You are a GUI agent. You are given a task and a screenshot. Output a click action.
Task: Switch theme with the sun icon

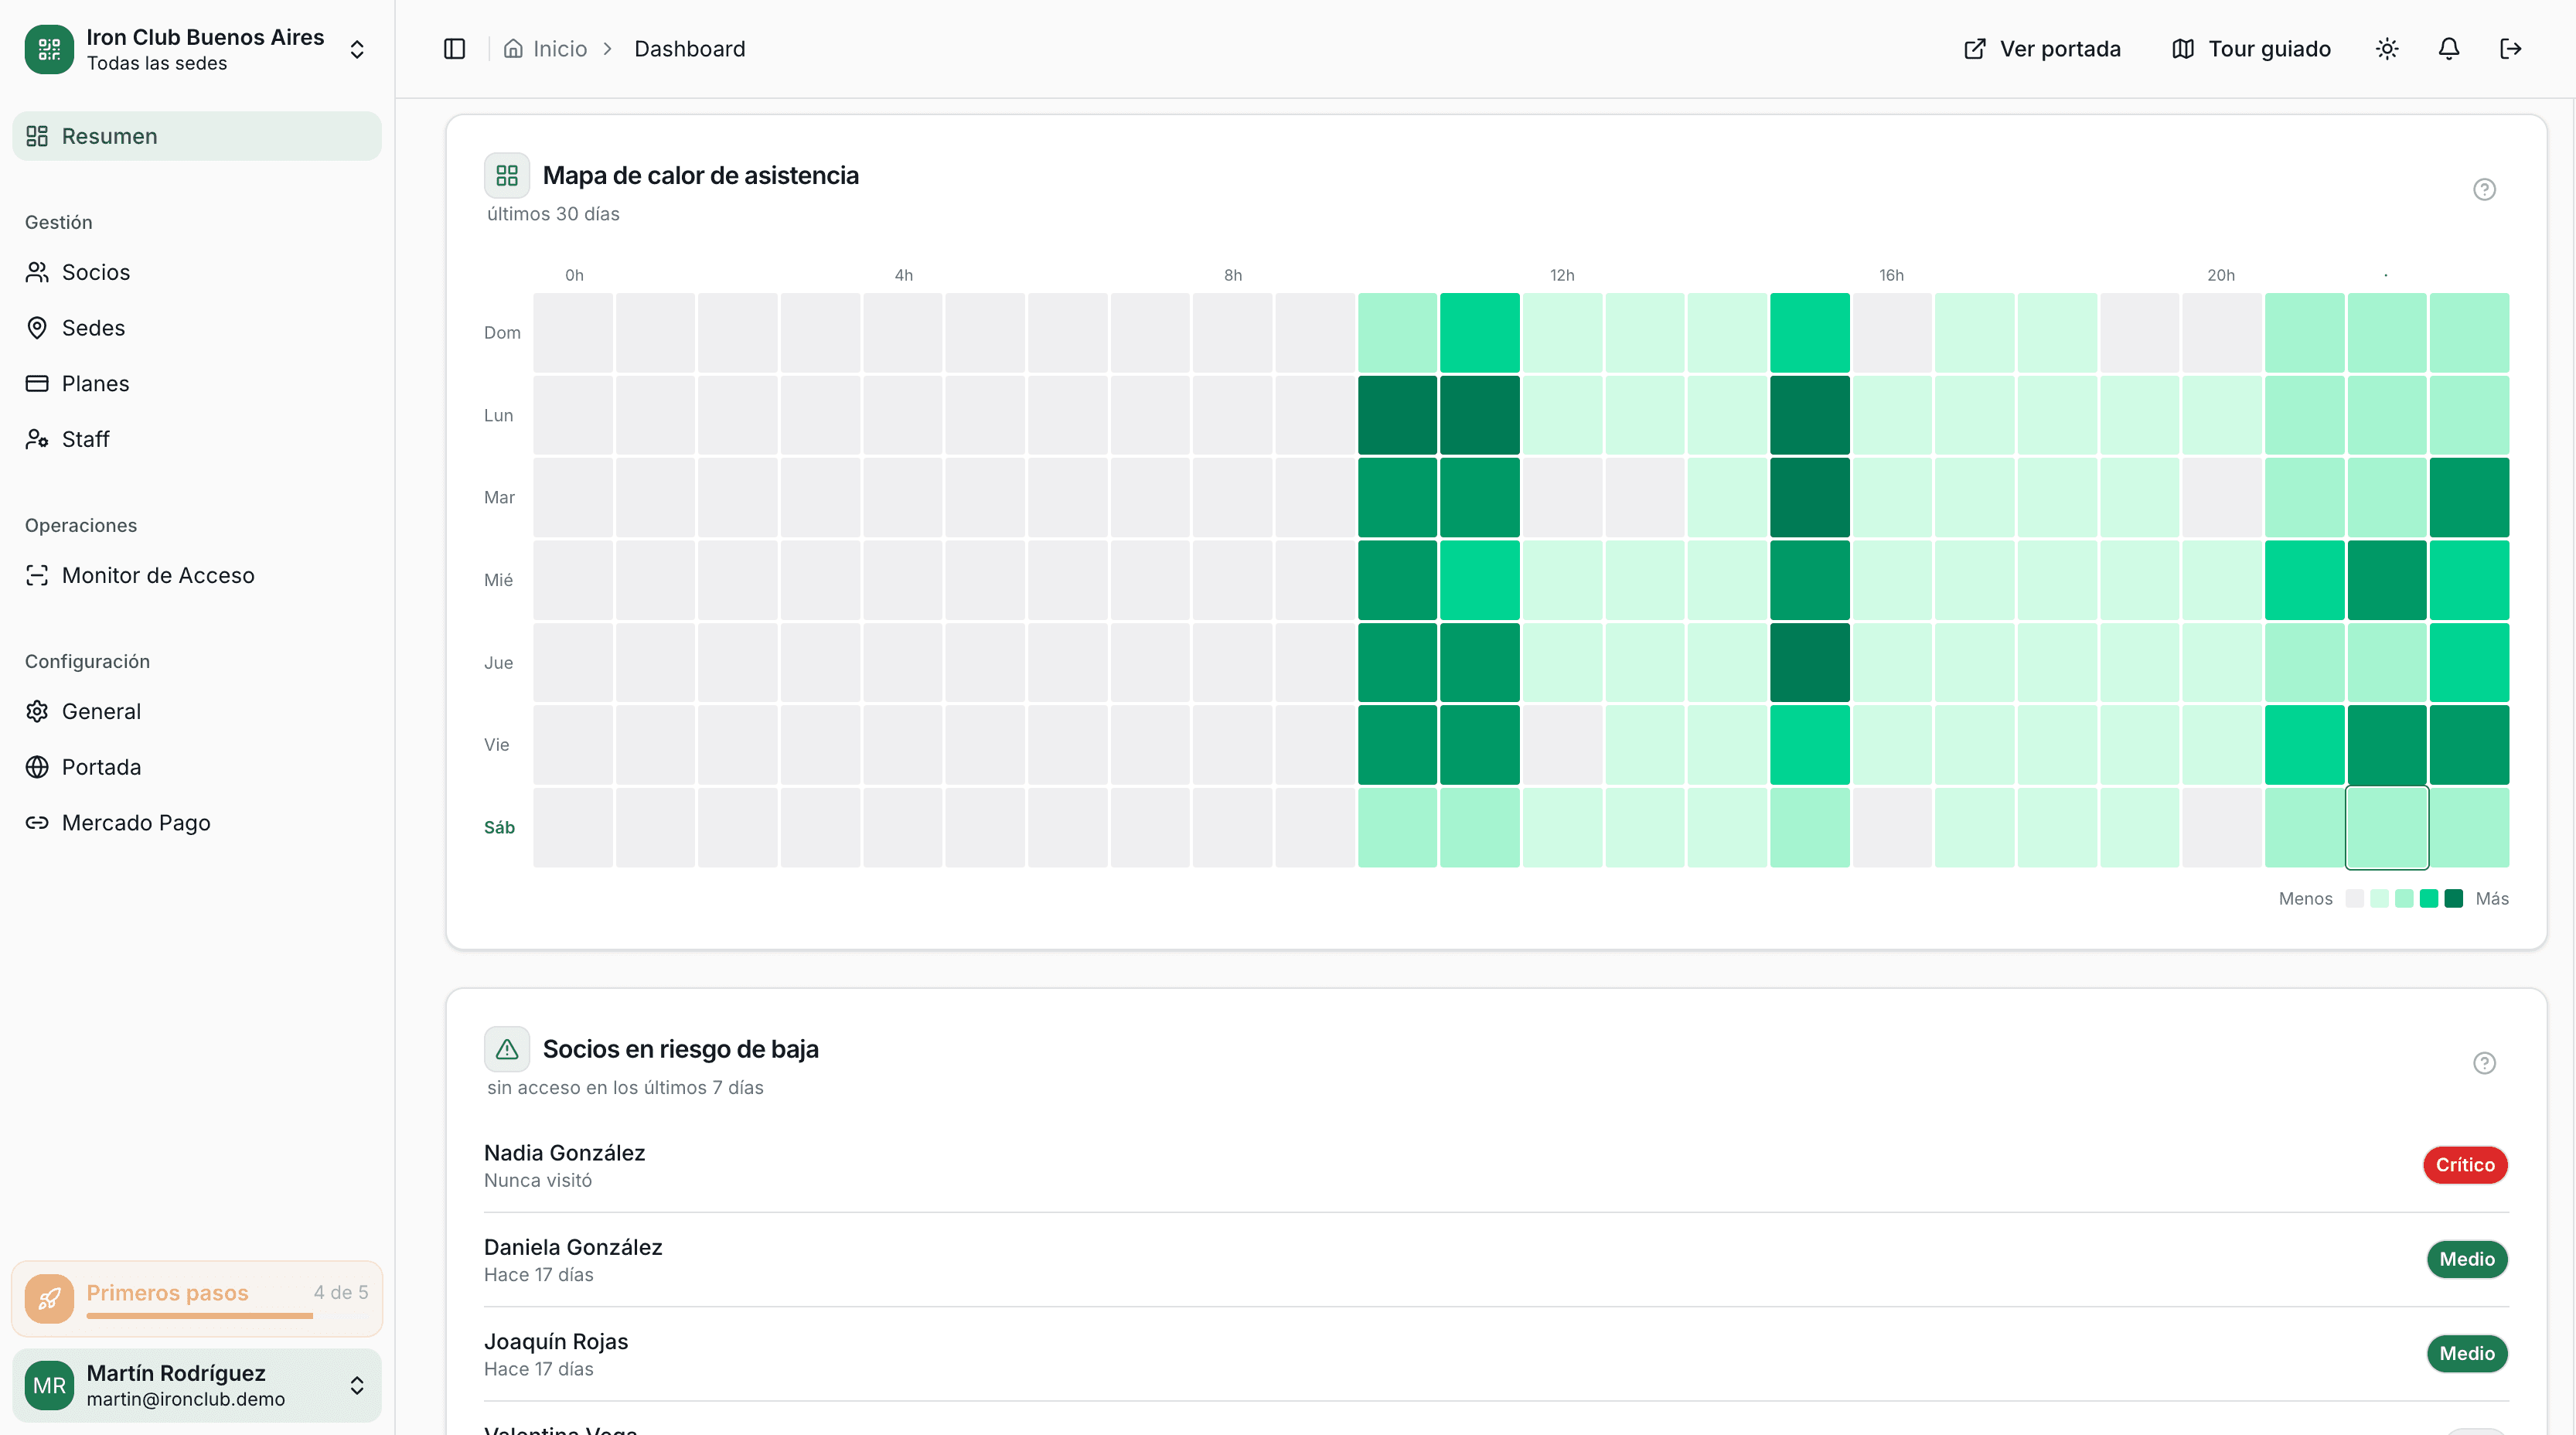(x=2387, y=49)
